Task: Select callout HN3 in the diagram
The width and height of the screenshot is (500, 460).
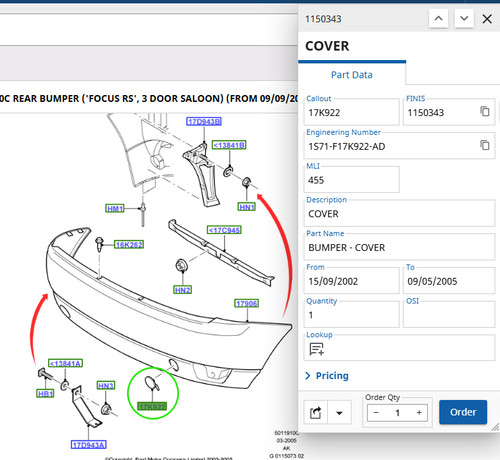Action: coord(106,385)
